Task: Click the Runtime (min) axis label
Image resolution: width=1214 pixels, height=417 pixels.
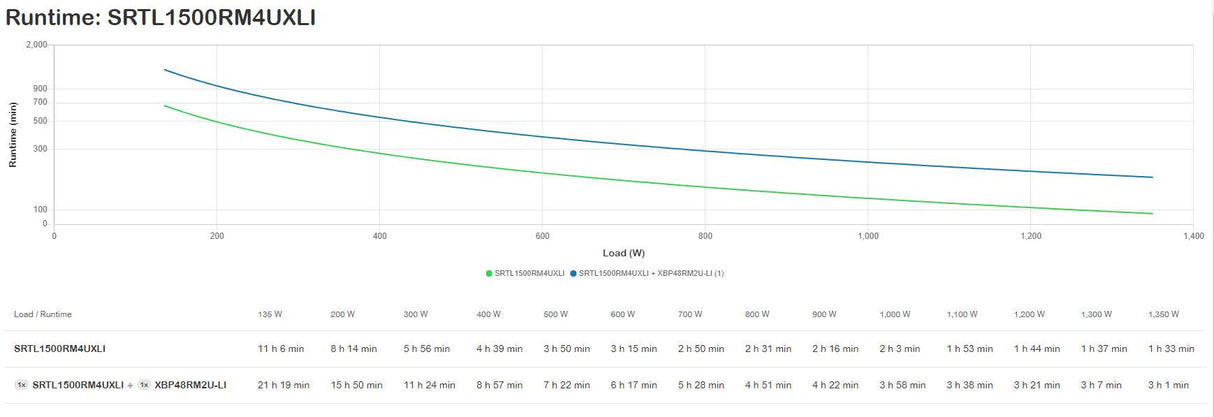Action: tap(13, 133)
